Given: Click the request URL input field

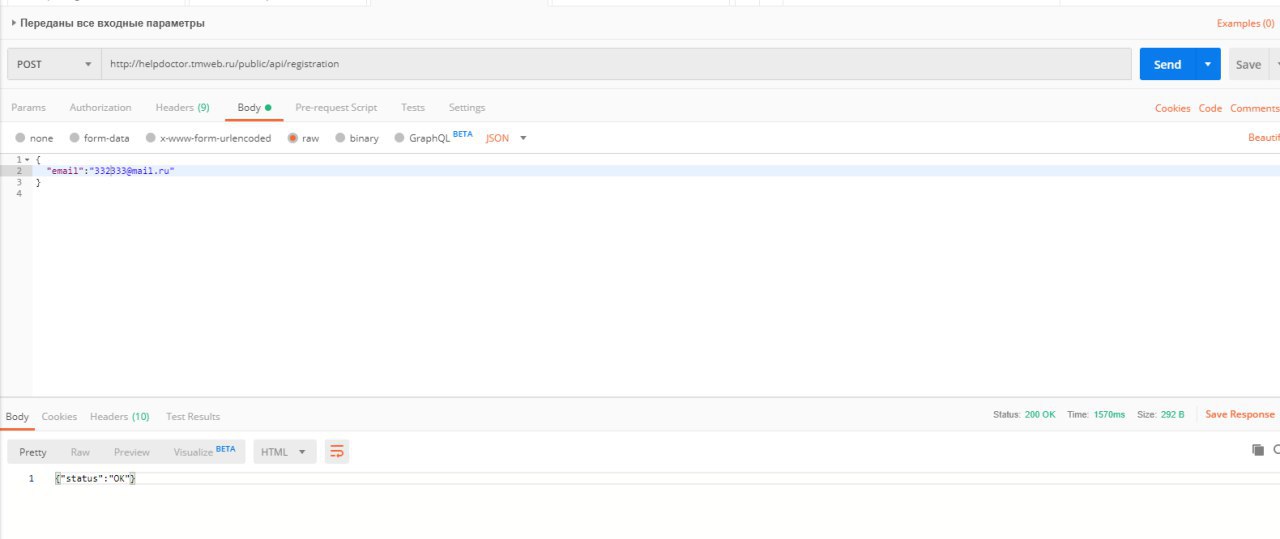Looking at the screenshot, I should (616, 64).
